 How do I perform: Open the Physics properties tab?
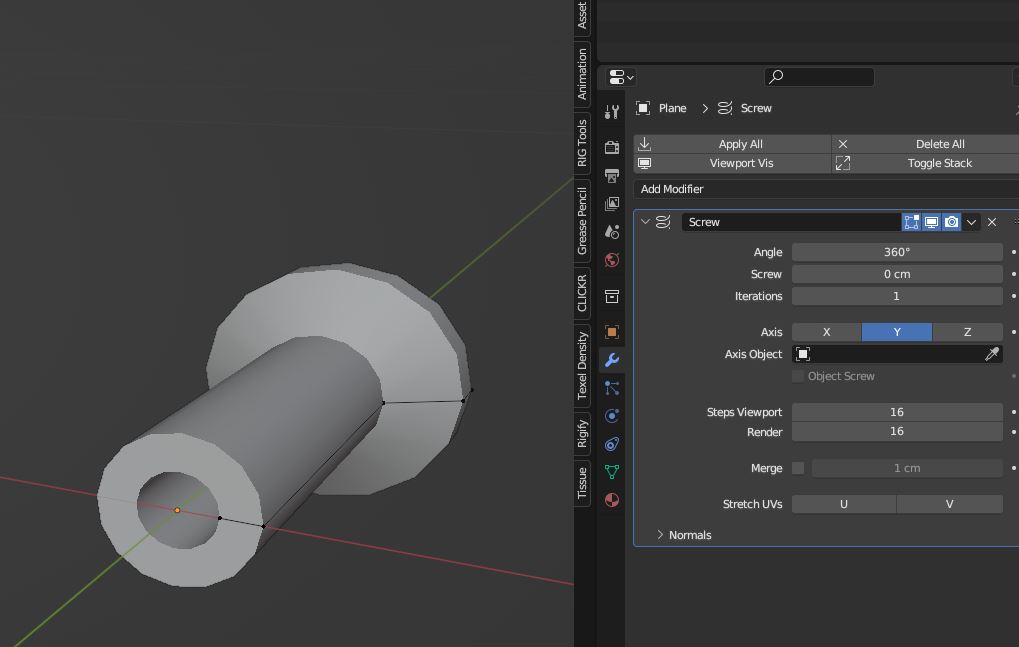click(612, 416)
